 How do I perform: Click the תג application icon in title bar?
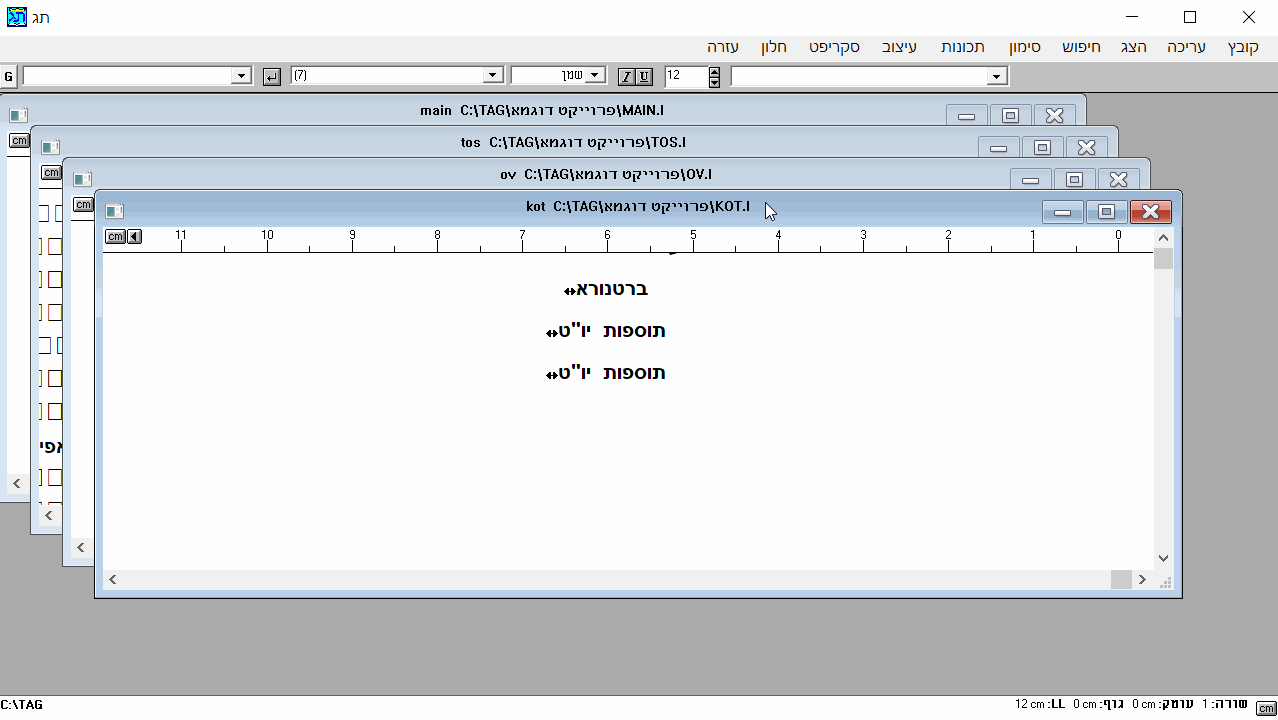[x=17, y=17]
